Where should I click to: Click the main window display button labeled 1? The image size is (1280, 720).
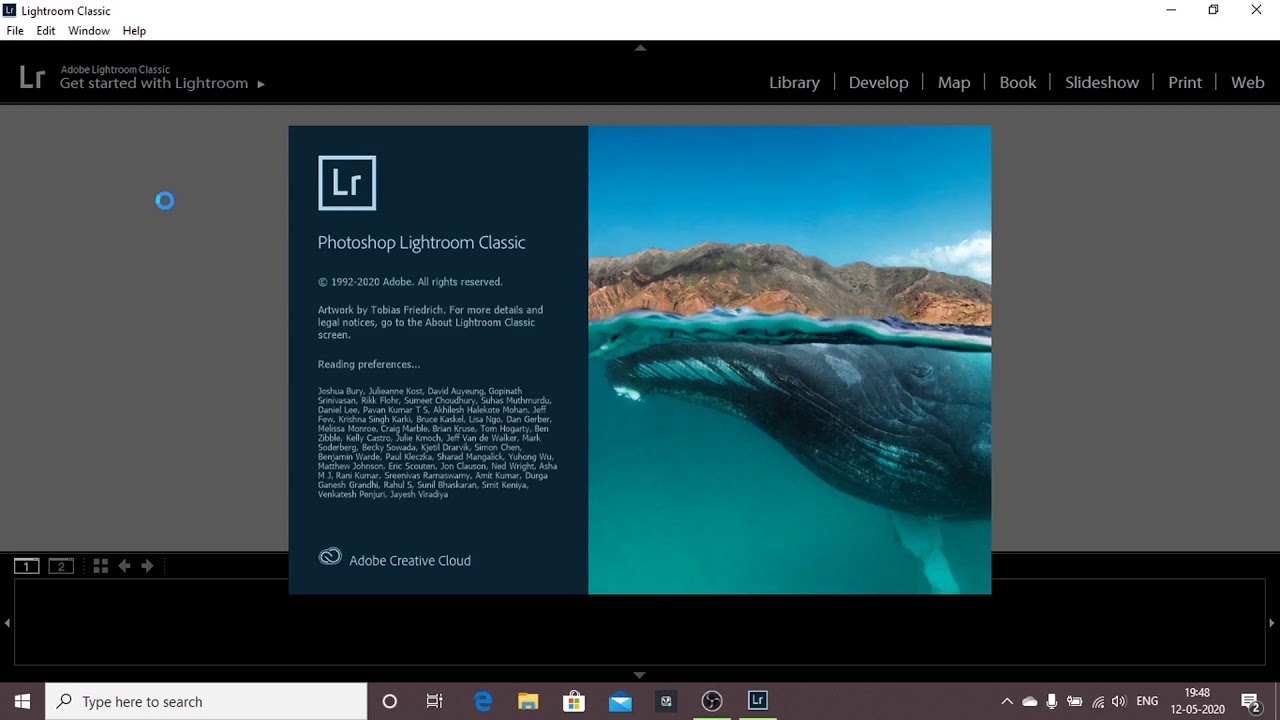tap(26, 566)
